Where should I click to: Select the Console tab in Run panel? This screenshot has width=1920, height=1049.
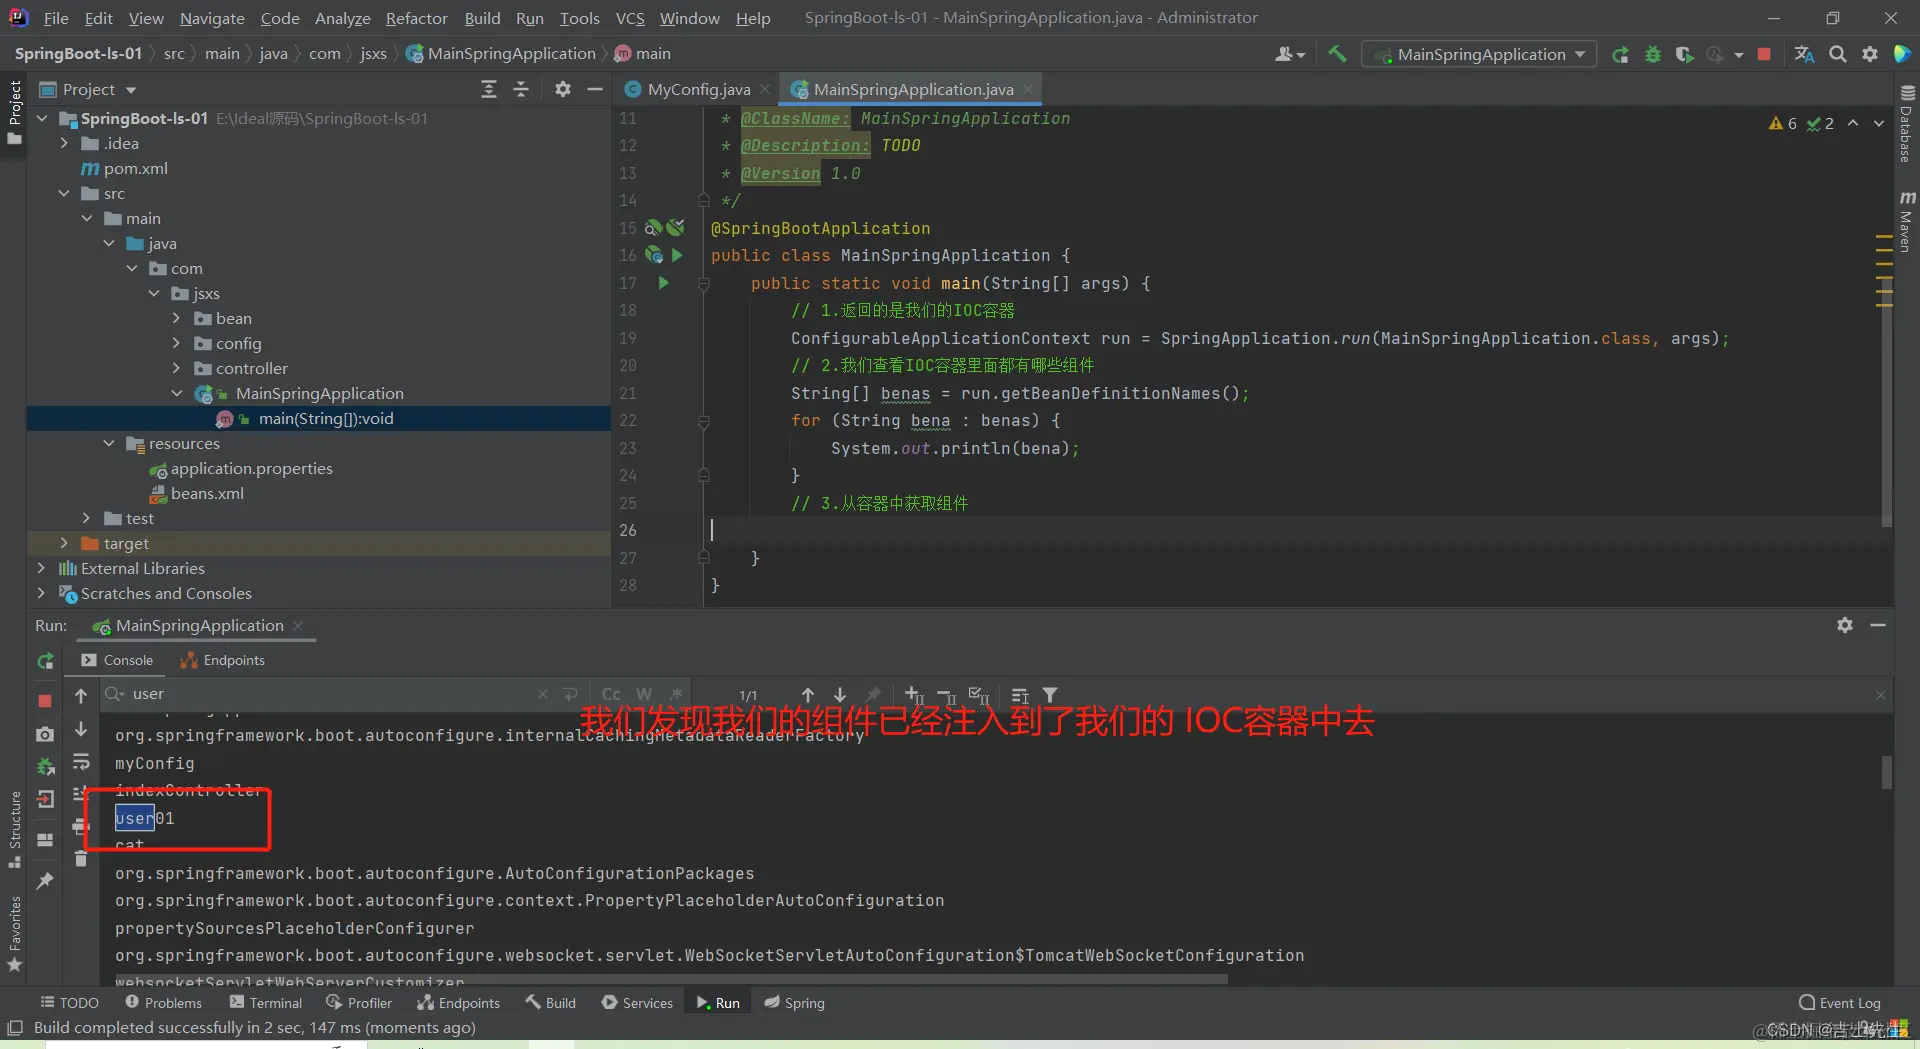tap(118, 660)
